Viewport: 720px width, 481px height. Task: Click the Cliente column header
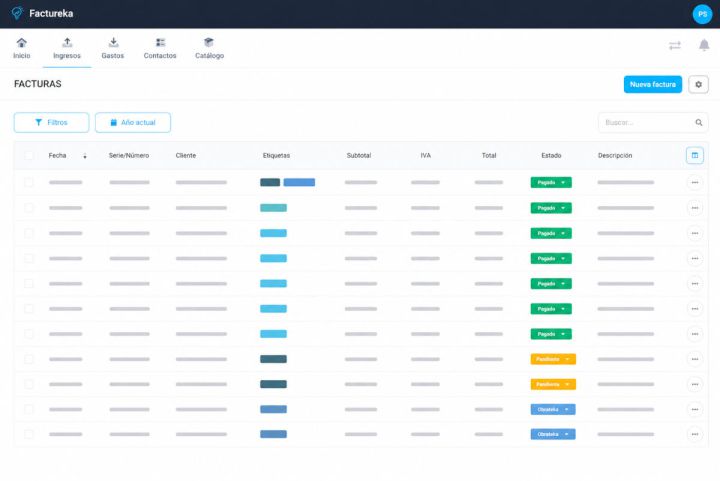click(186, 156)
